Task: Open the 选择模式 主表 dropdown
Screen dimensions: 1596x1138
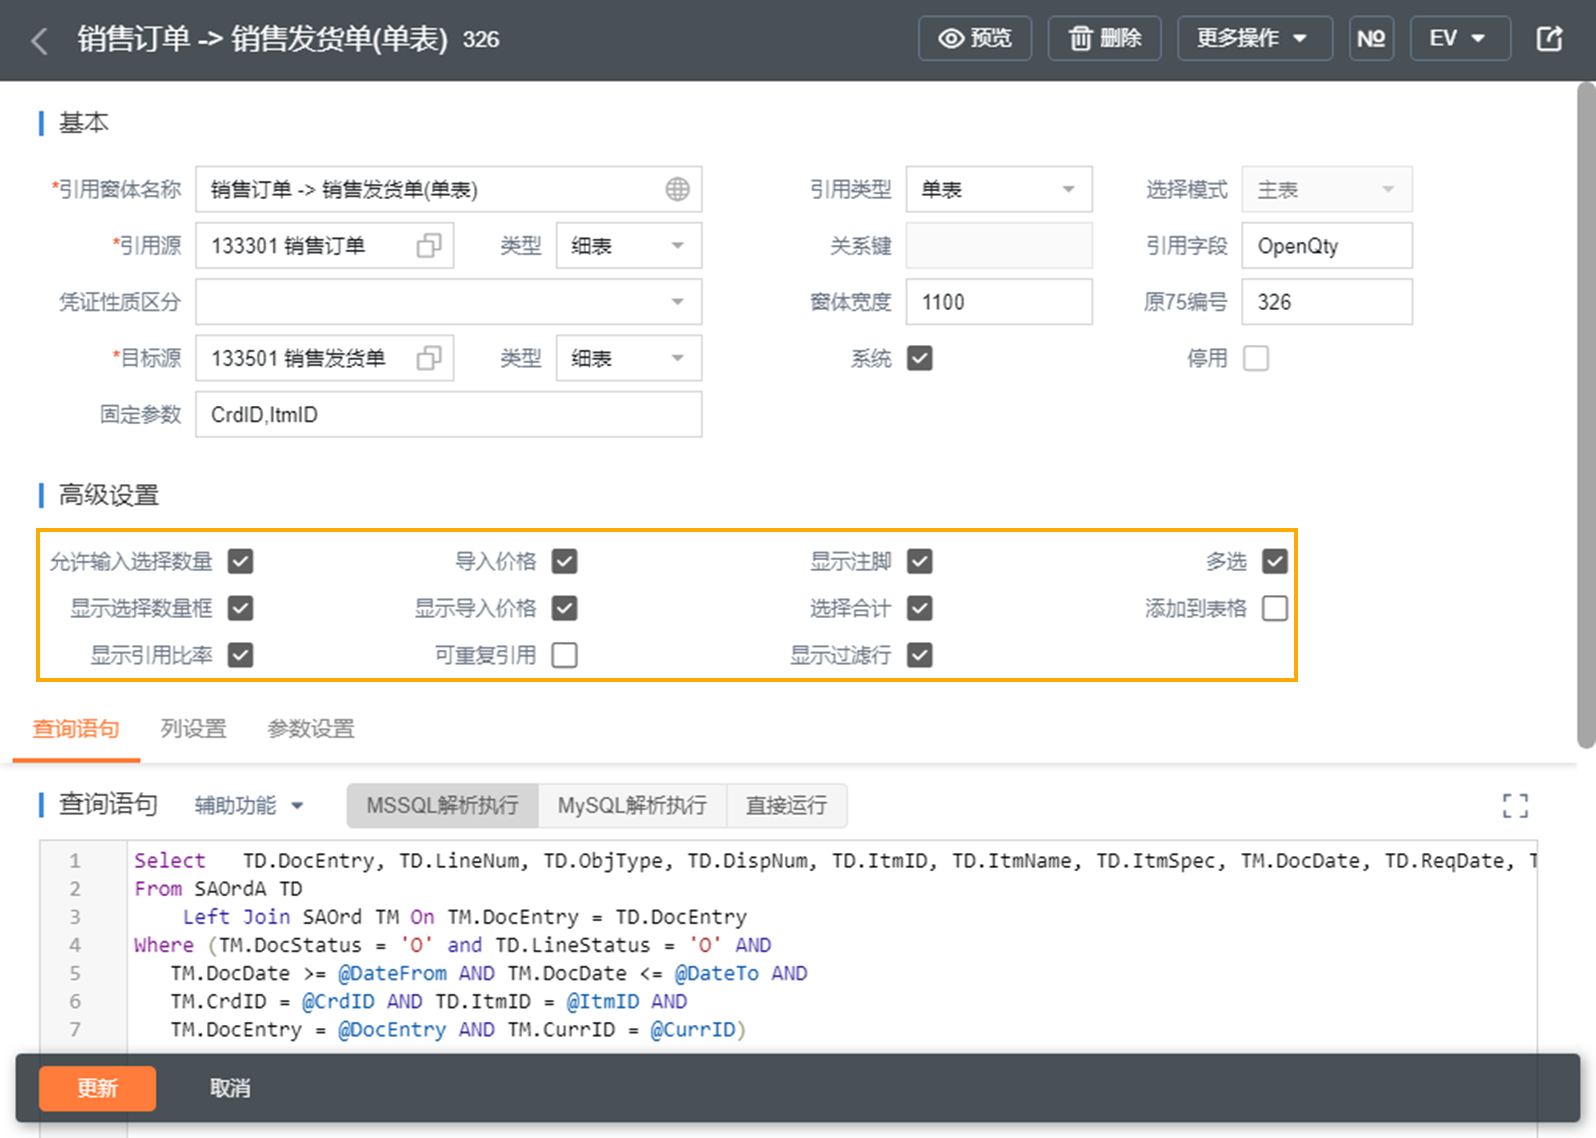Action: click(x=1327, y=189)
